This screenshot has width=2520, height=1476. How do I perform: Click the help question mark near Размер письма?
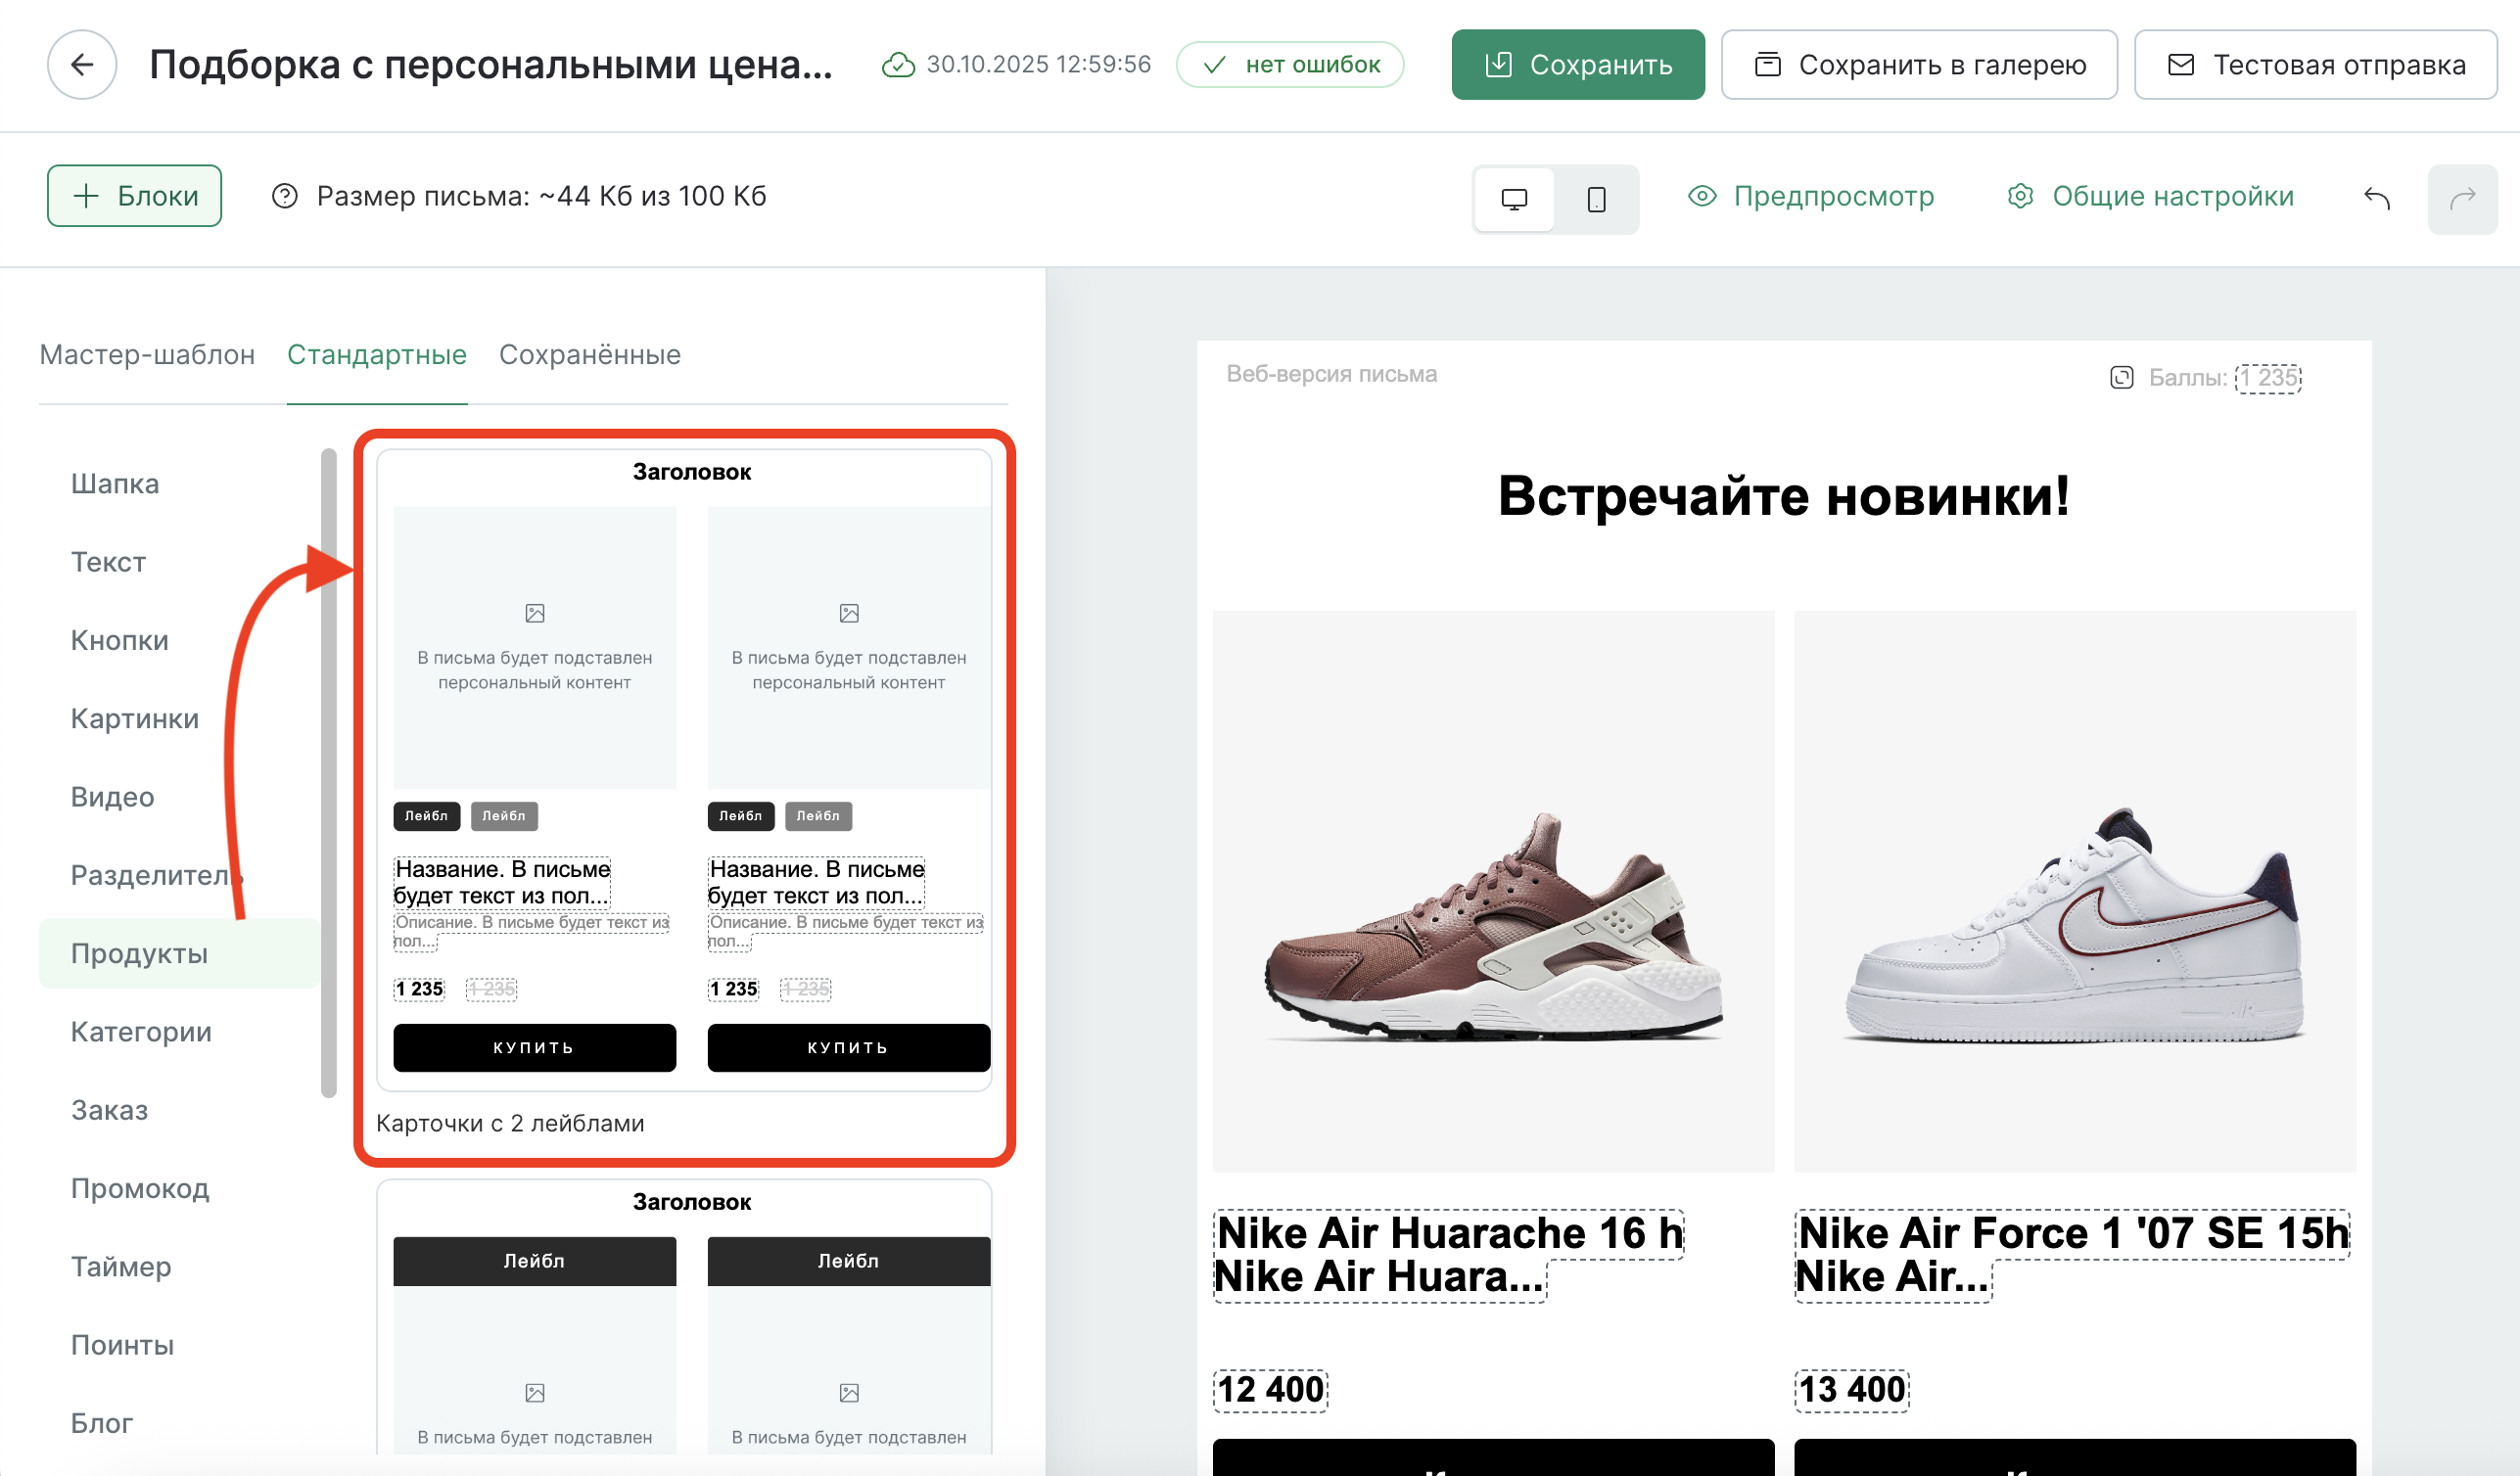[285, 196]
